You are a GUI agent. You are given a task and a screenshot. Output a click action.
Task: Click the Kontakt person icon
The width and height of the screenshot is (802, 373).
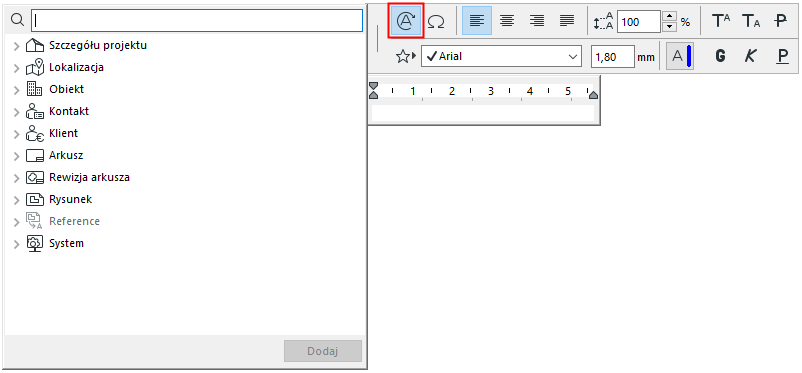point(34,111)
